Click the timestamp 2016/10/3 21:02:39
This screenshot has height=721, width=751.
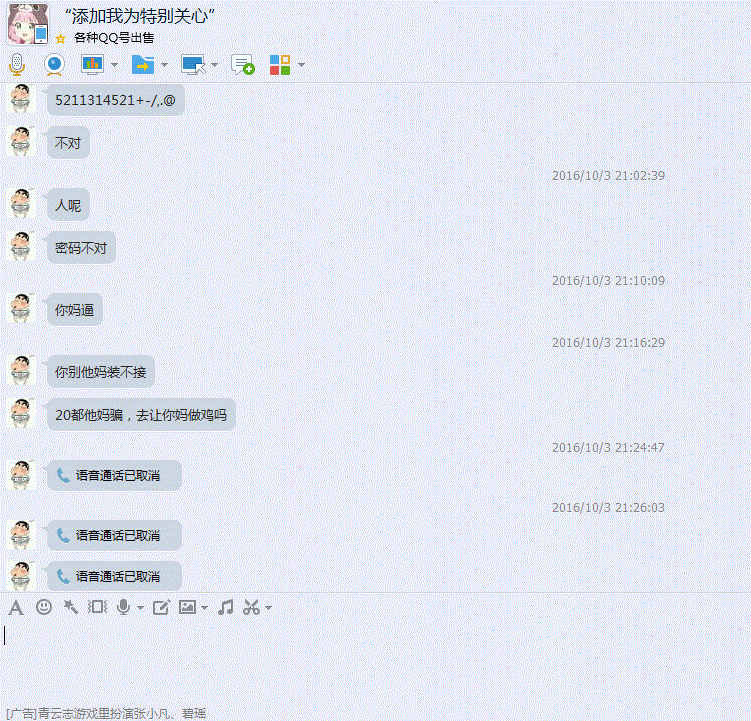[608, 175]
